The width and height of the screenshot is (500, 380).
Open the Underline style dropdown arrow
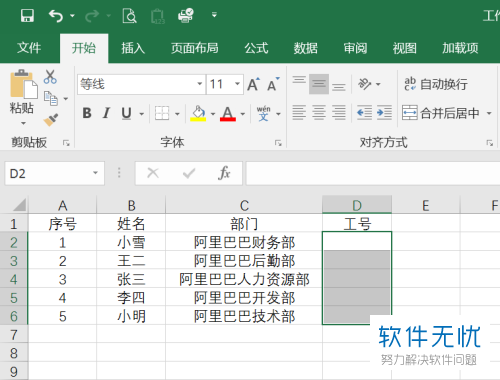pos(142,114)
